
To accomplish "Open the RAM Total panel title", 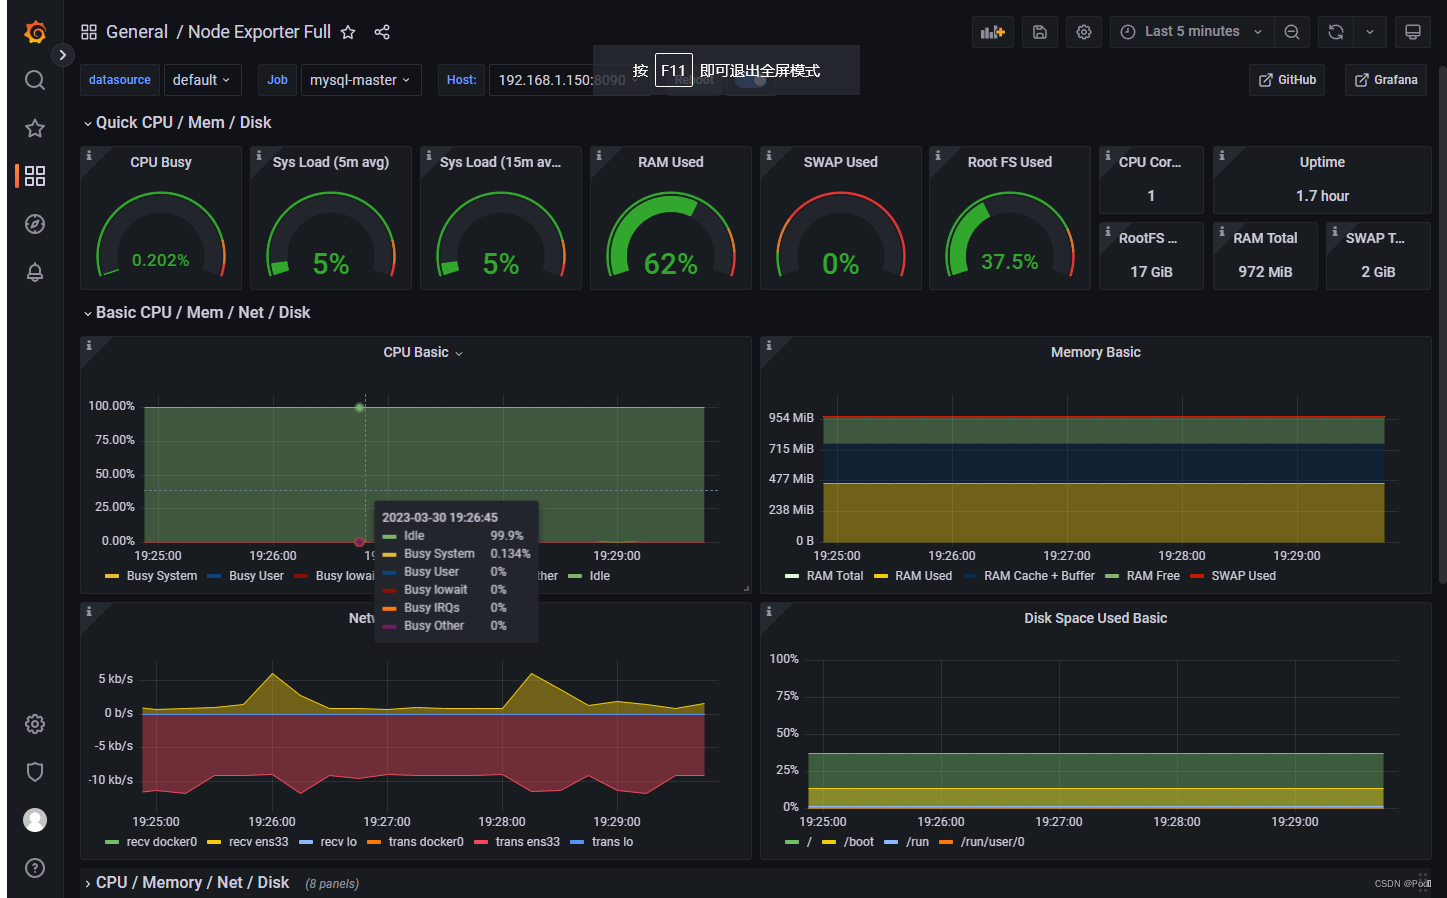I will (1265, 238).
